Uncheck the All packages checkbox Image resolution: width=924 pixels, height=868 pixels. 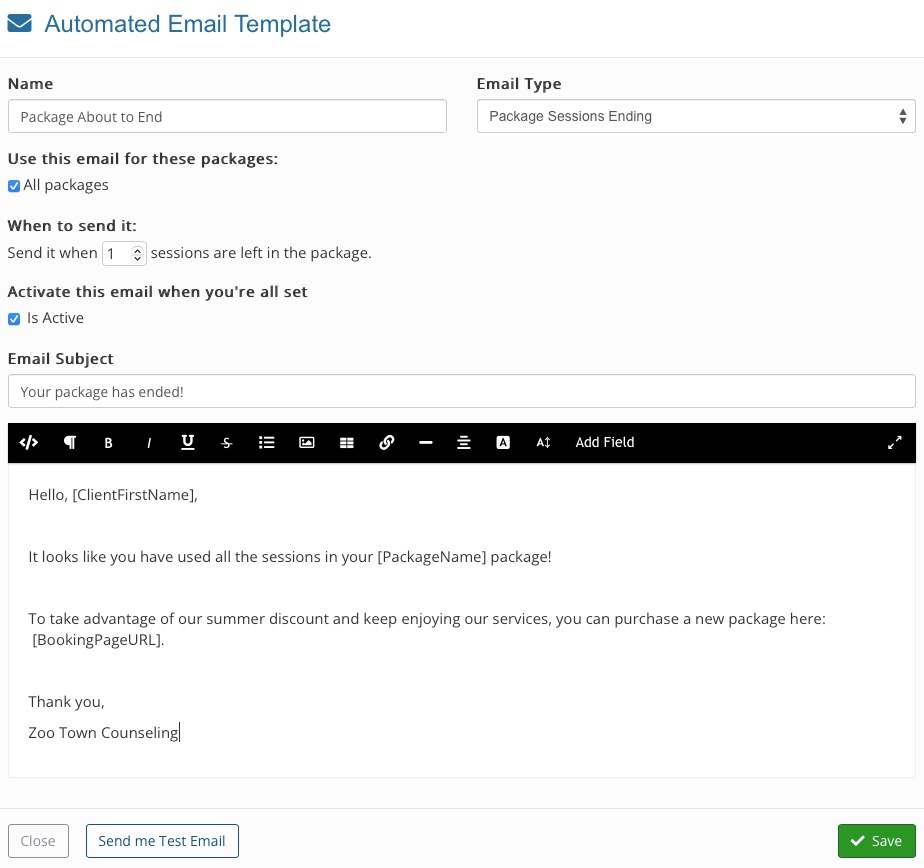(x=14, y=186)
